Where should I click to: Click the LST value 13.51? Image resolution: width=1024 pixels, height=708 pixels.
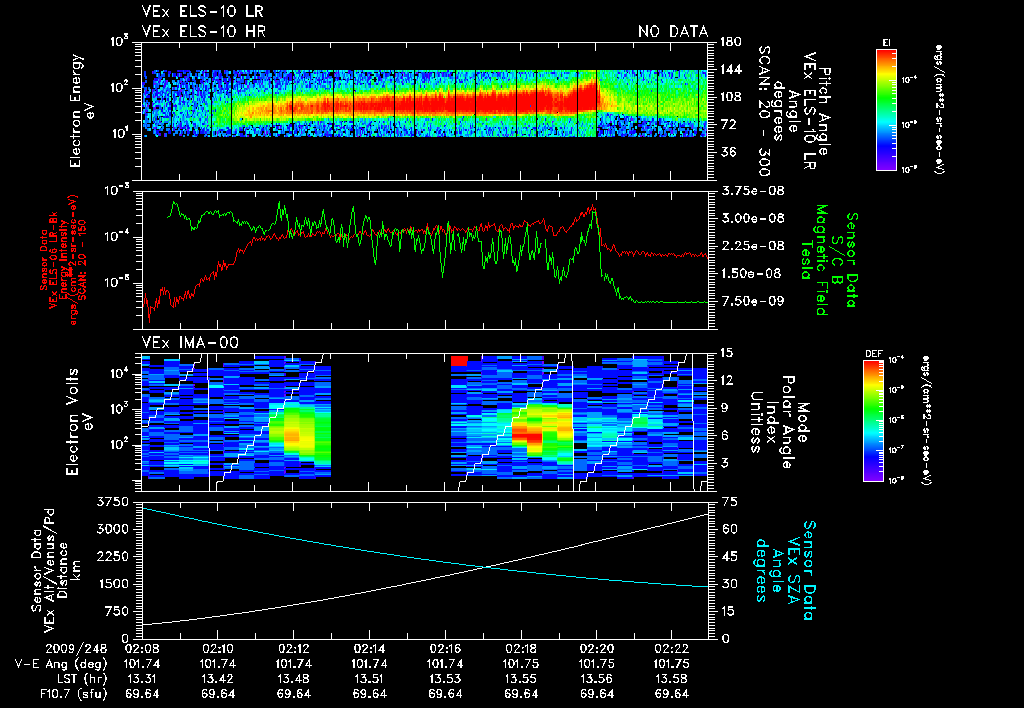click(369, 679)
